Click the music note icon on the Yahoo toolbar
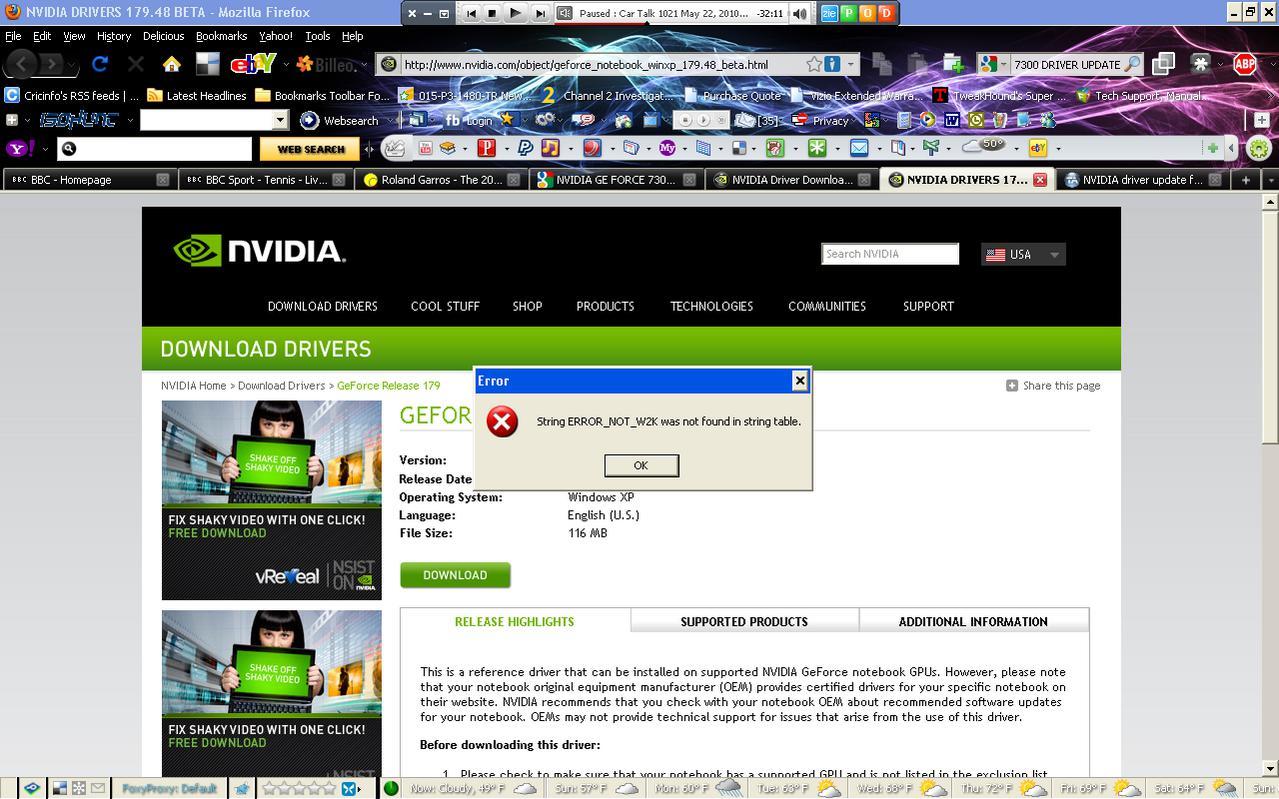This screenshot has height=799, width=1279. click(549, 148)
